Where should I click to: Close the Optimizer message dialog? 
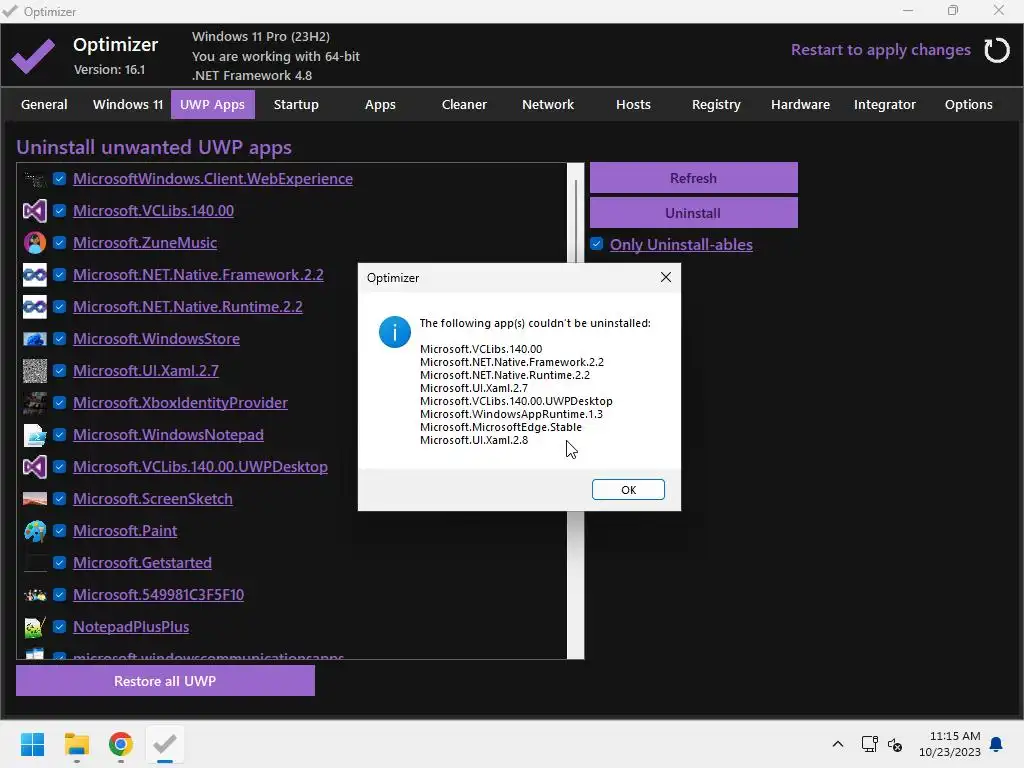[665, 277]
